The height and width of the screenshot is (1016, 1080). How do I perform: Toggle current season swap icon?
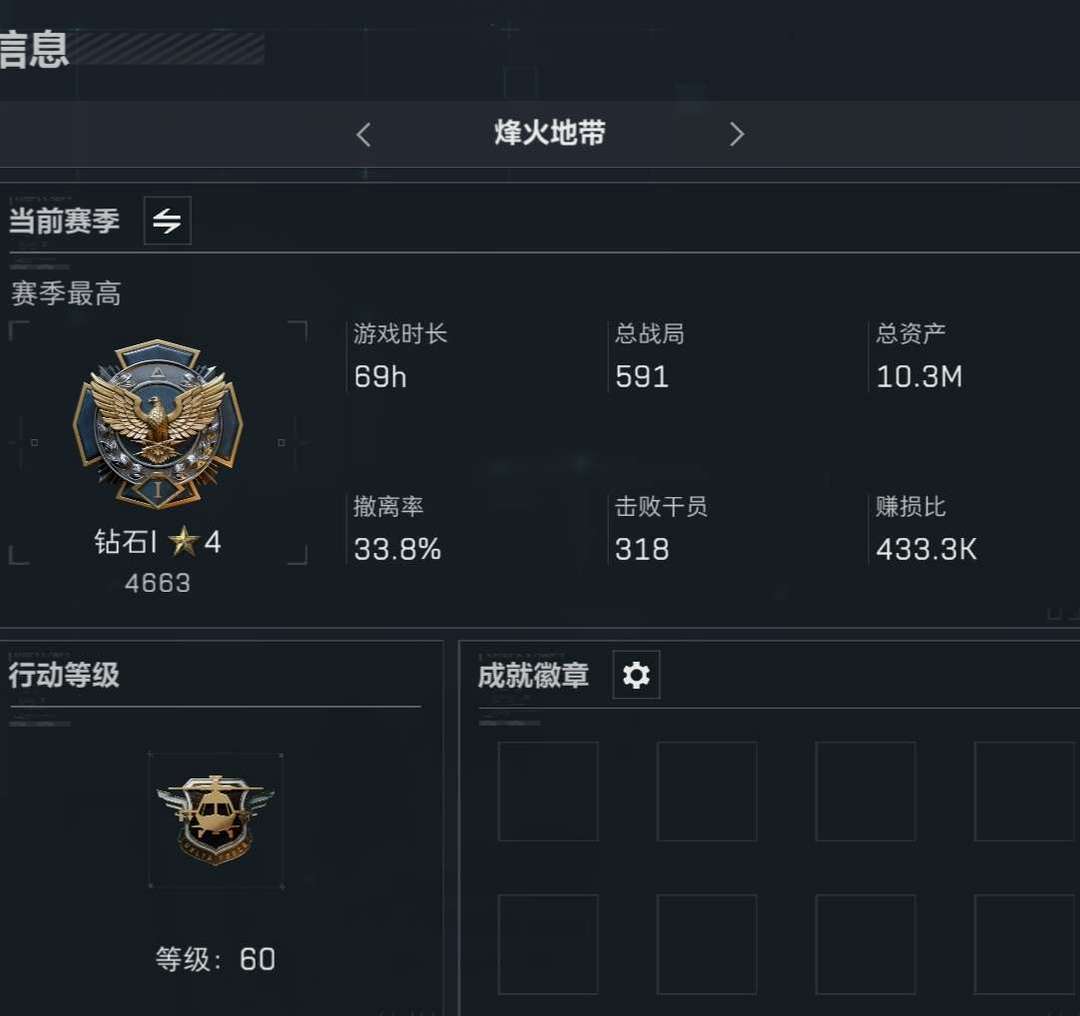pyautogui.click(x=167, y=220)
